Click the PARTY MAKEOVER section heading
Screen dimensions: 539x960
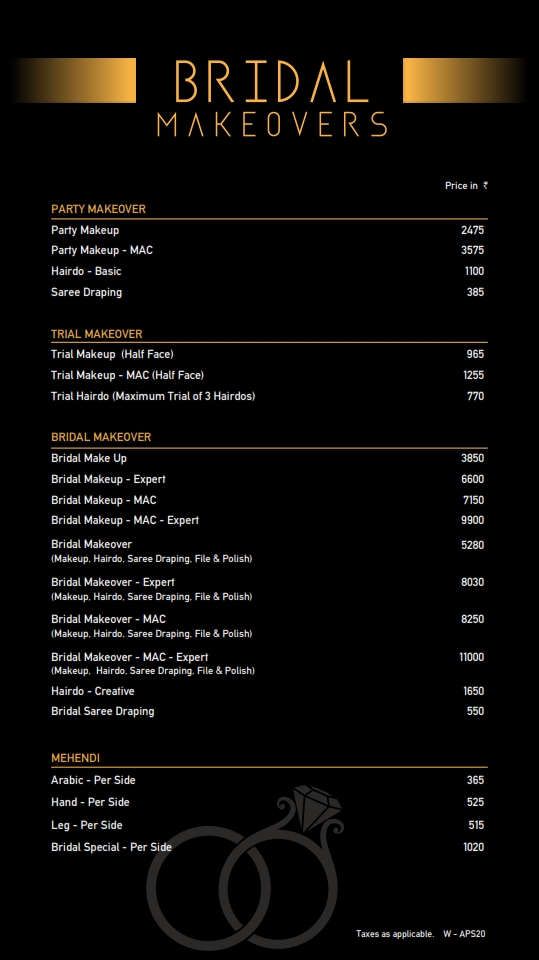[99, 209]
